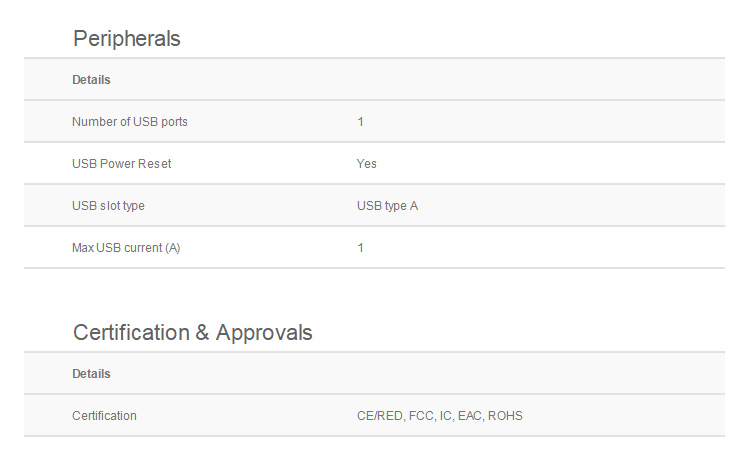
Task: Click the USB Power Reset label
Action: pos(121,164)
